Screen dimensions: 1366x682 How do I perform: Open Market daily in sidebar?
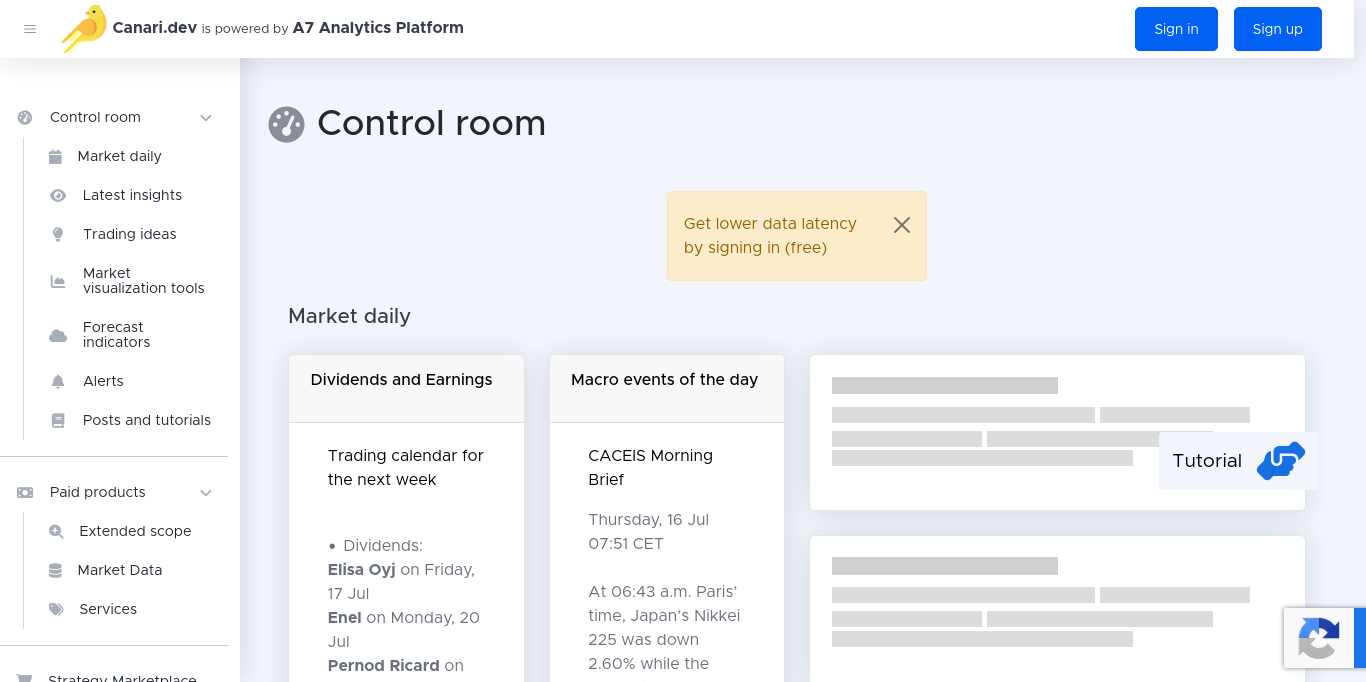tap(119, 156)
